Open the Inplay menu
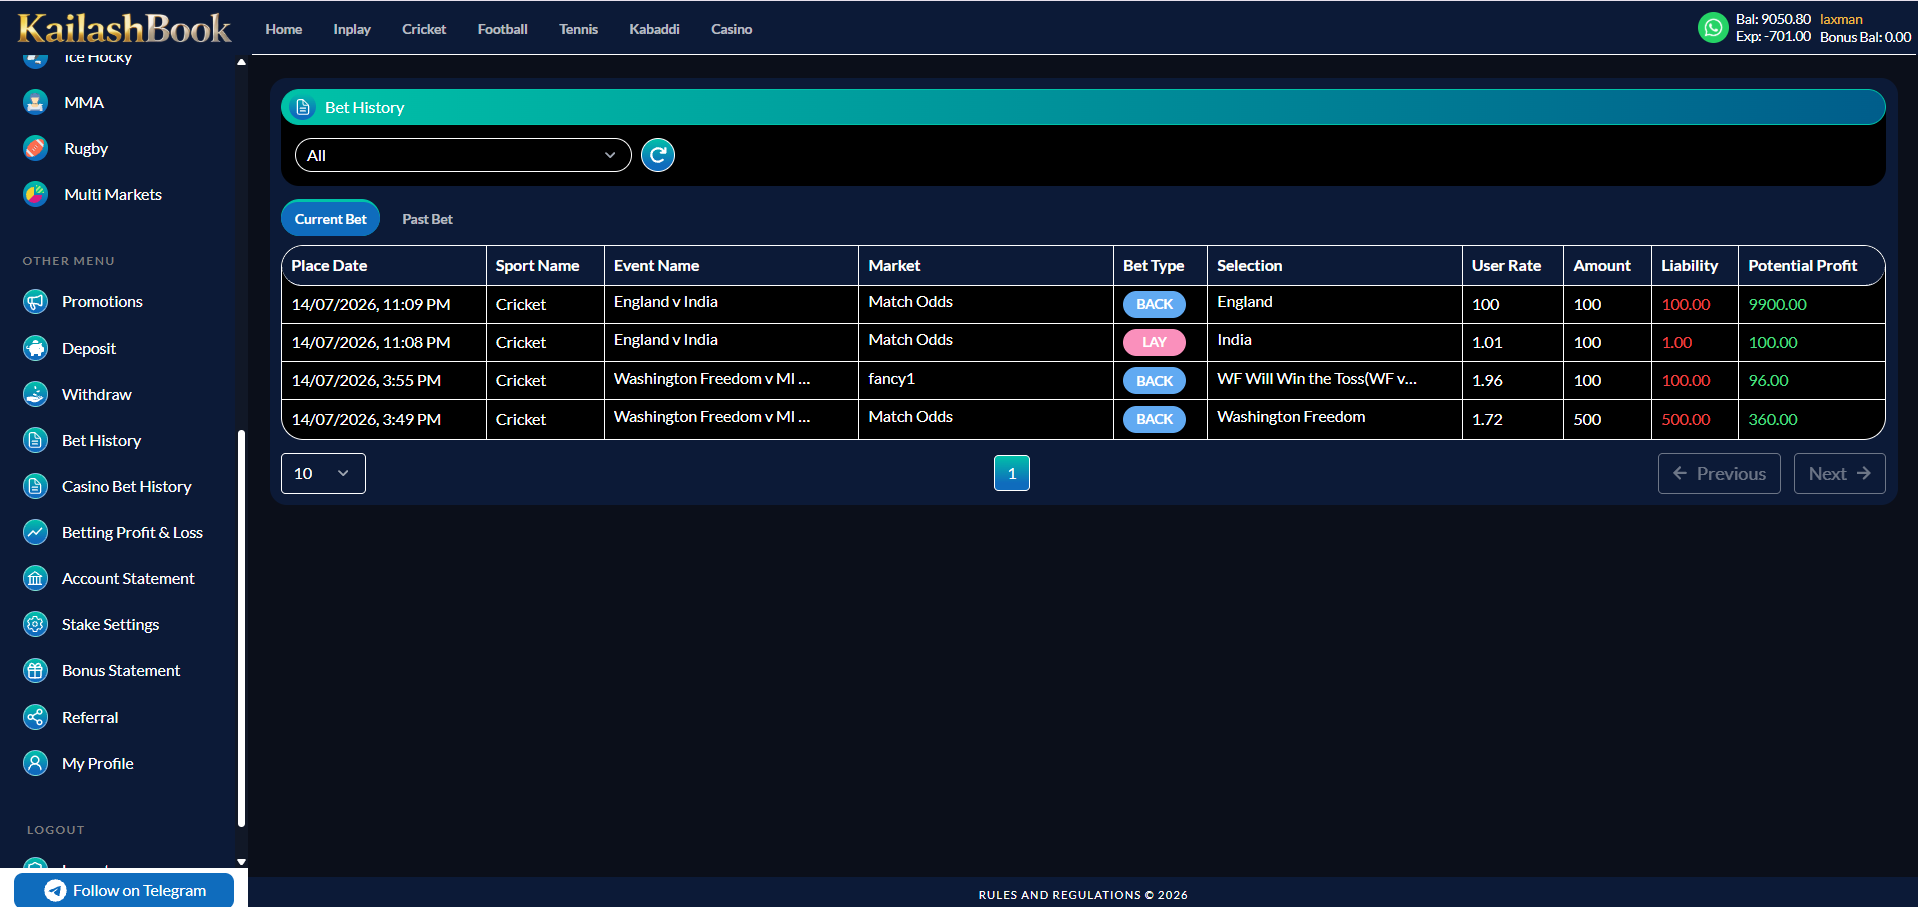Image resolution: width=1918 pixels, height=907 pixels. tap(352, 29)
